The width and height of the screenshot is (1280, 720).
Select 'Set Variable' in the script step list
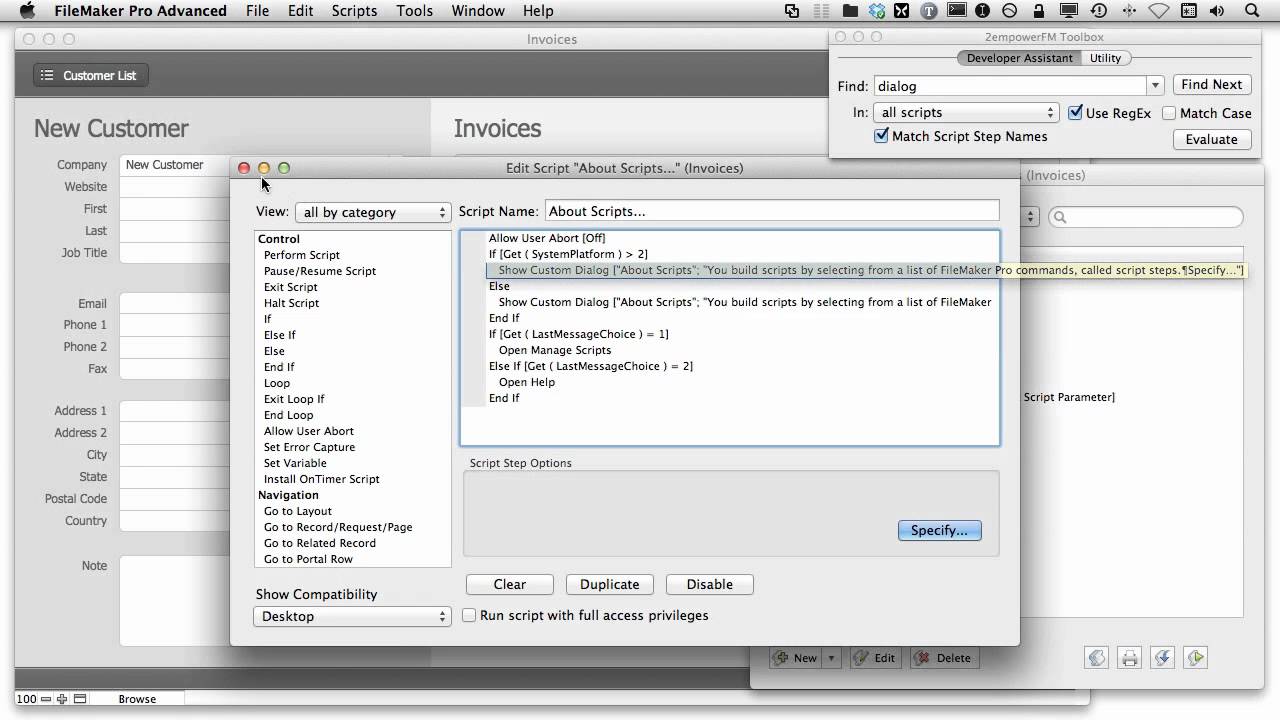(x=295, y=463)
